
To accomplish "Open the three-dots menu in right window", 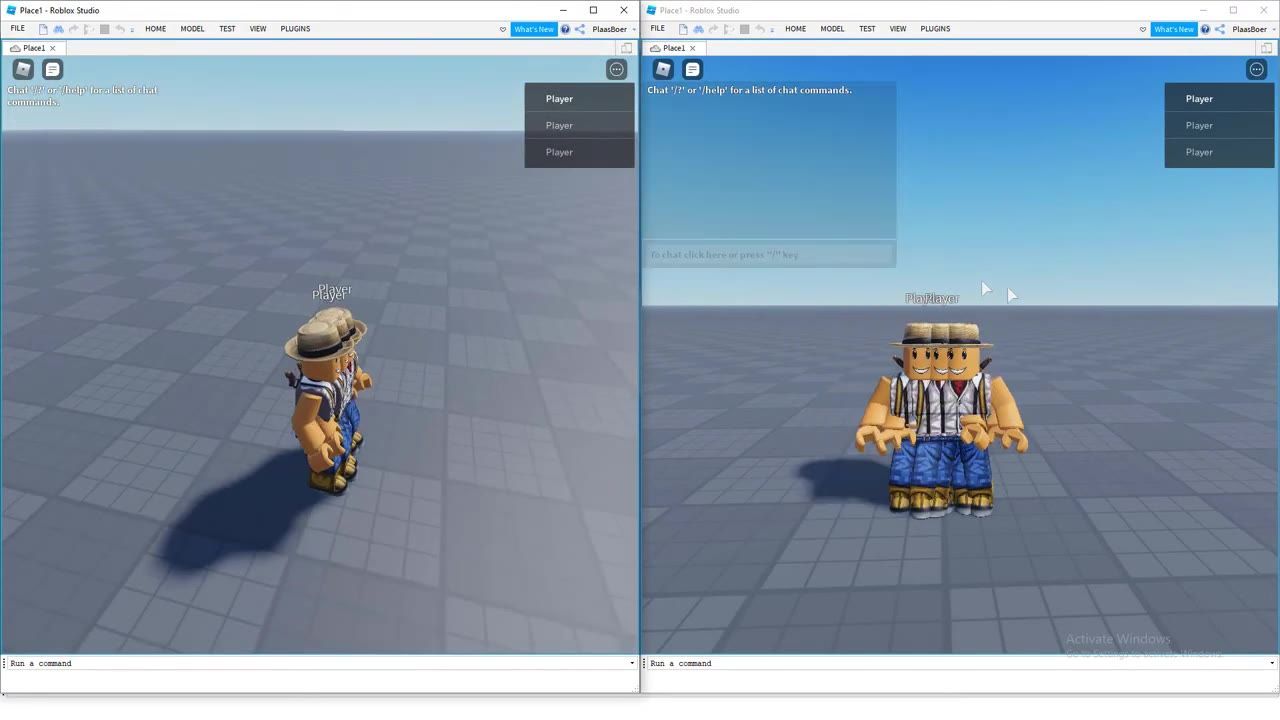I will tap(1257, 69).
